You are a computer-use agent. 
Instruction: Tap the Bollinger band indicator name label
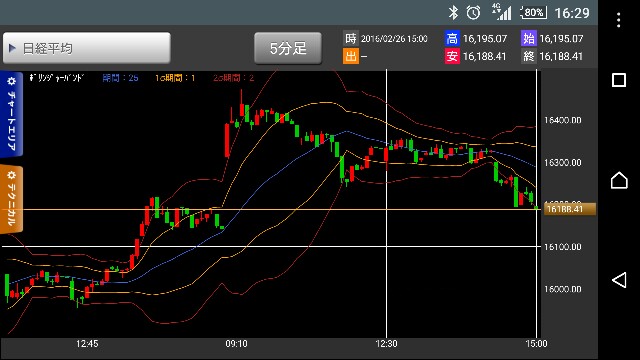pyautogui.click(x=57, y=78)
